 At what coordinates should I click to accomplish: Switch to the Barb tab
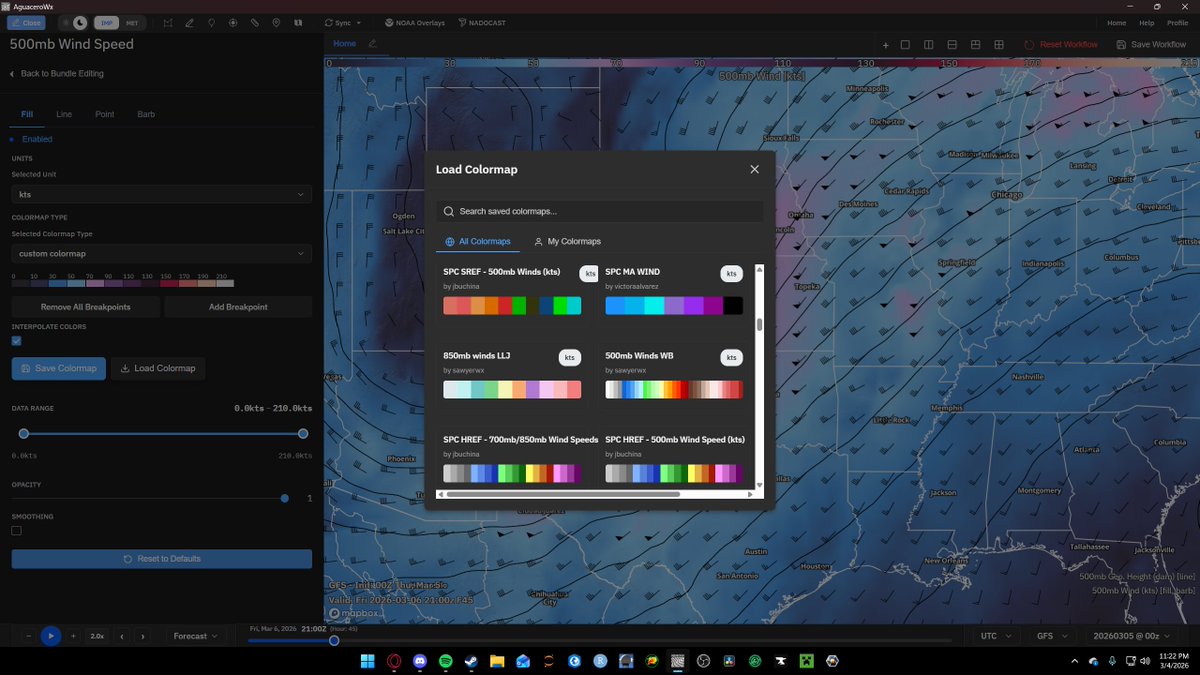(x=146, y=114)
